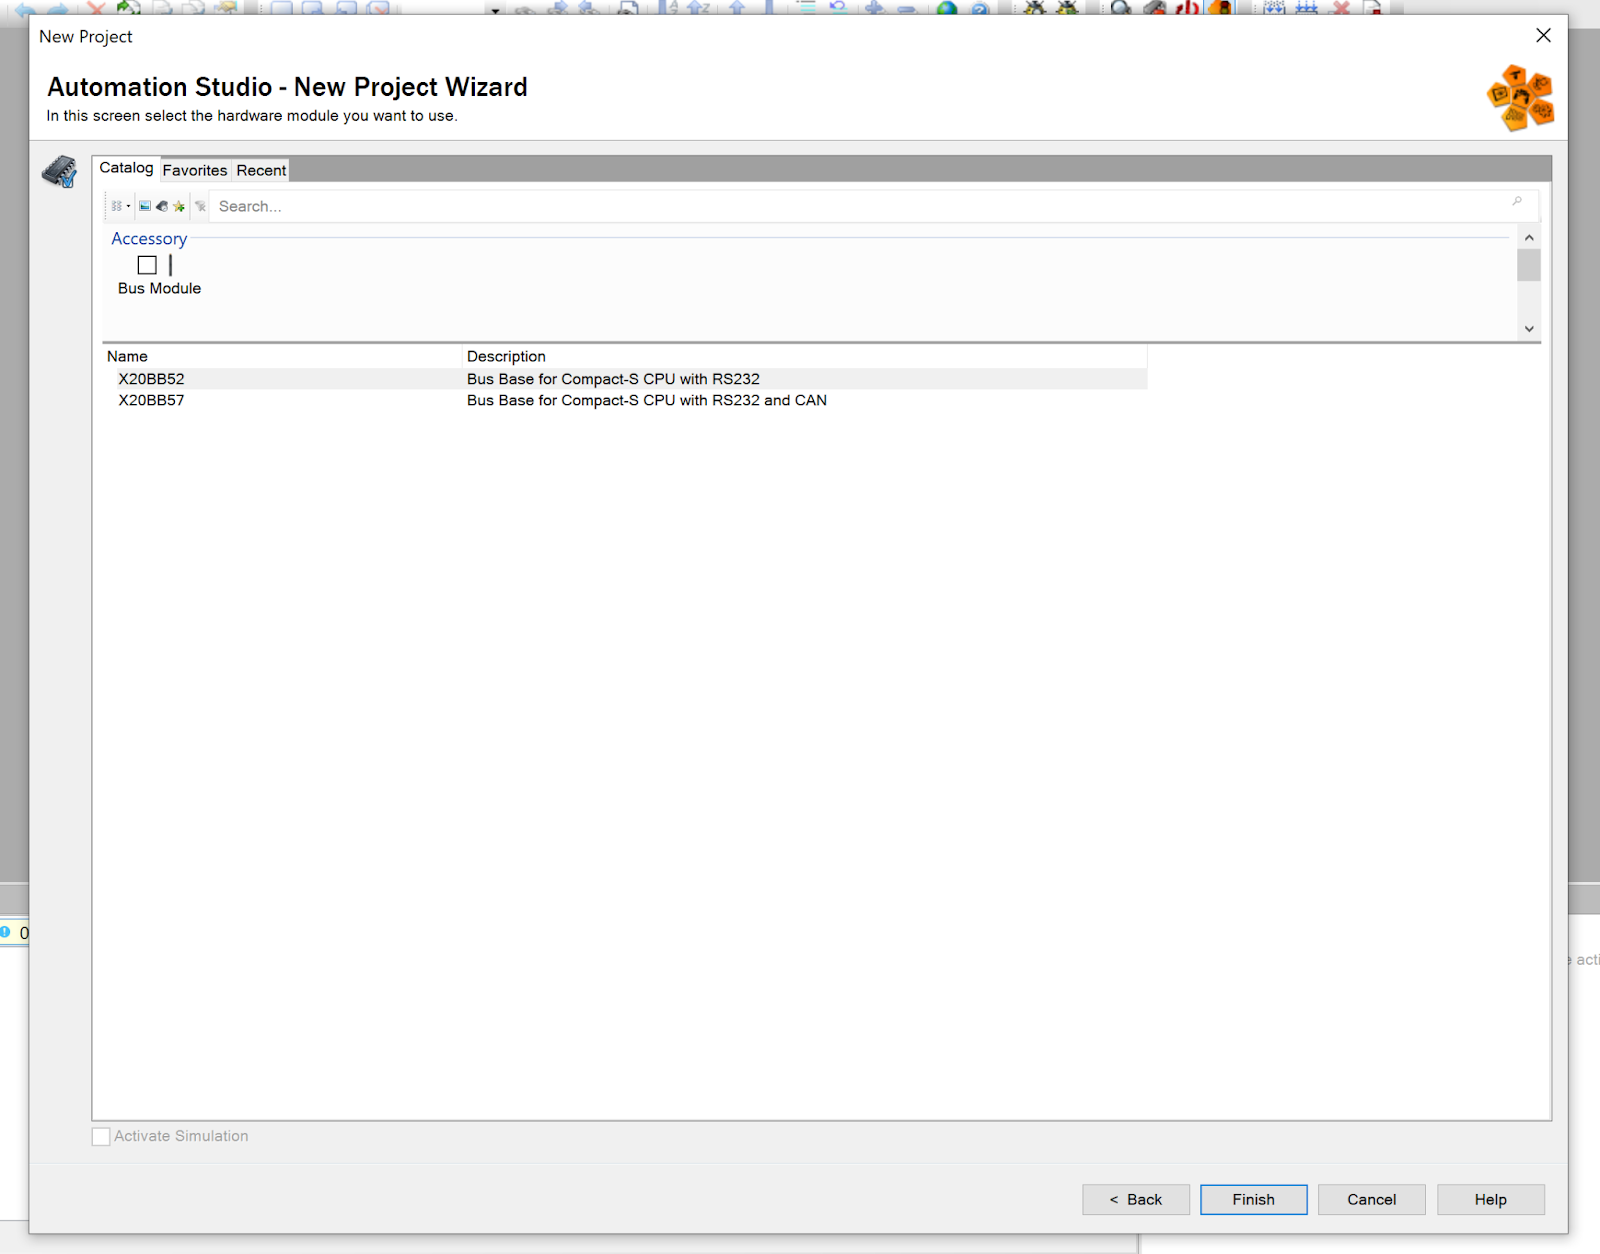Select the X20BB57 module row
1600x1254 pixels.
point(625,400)
